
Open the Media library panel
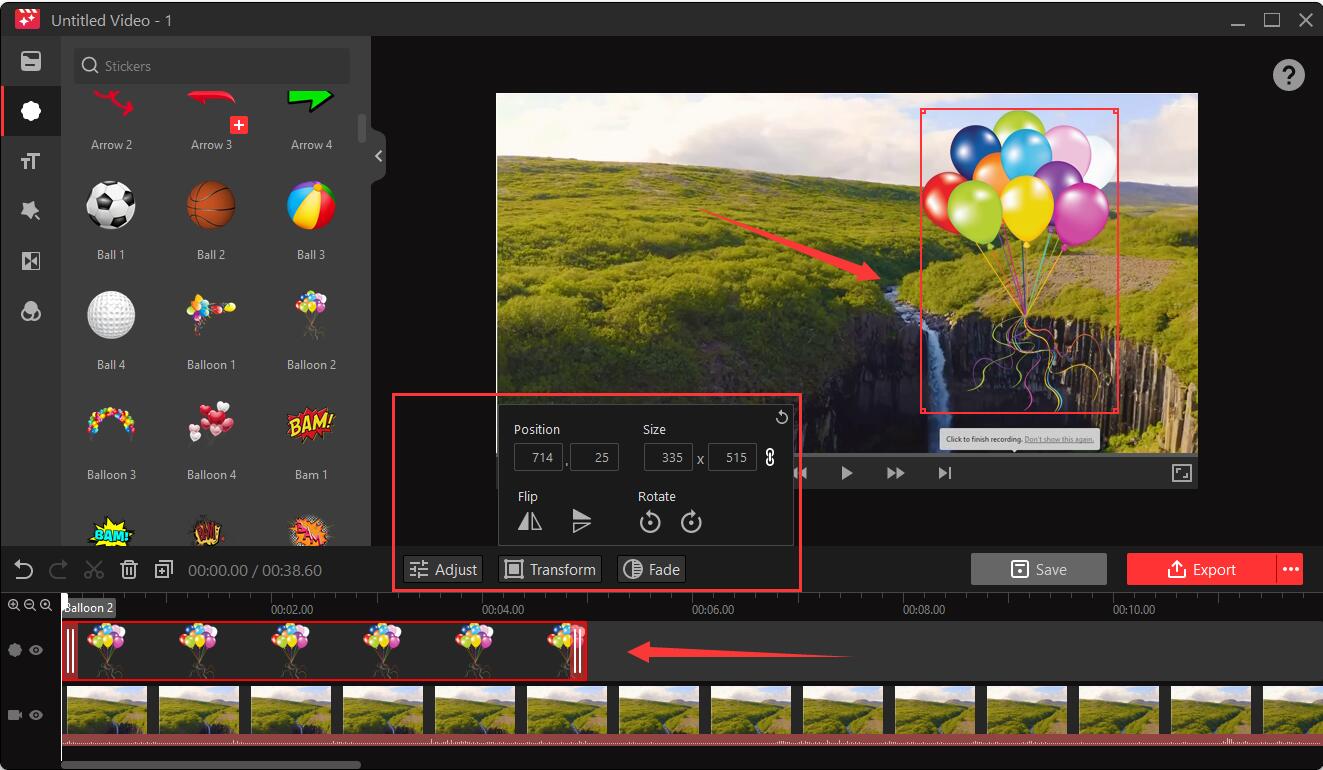[30, 61]
